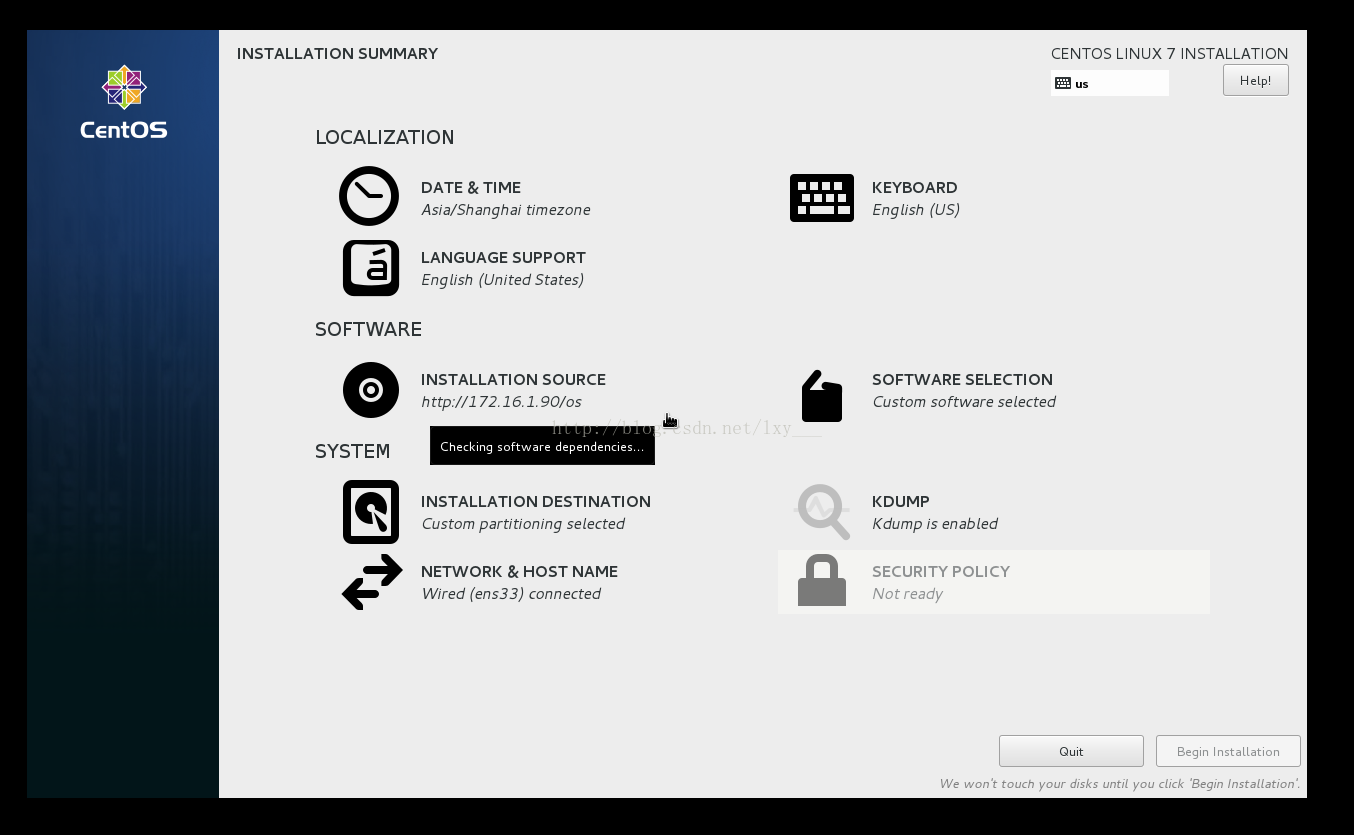
Task: Click the SOFTWARE section heading
Action: pos(368,330)
